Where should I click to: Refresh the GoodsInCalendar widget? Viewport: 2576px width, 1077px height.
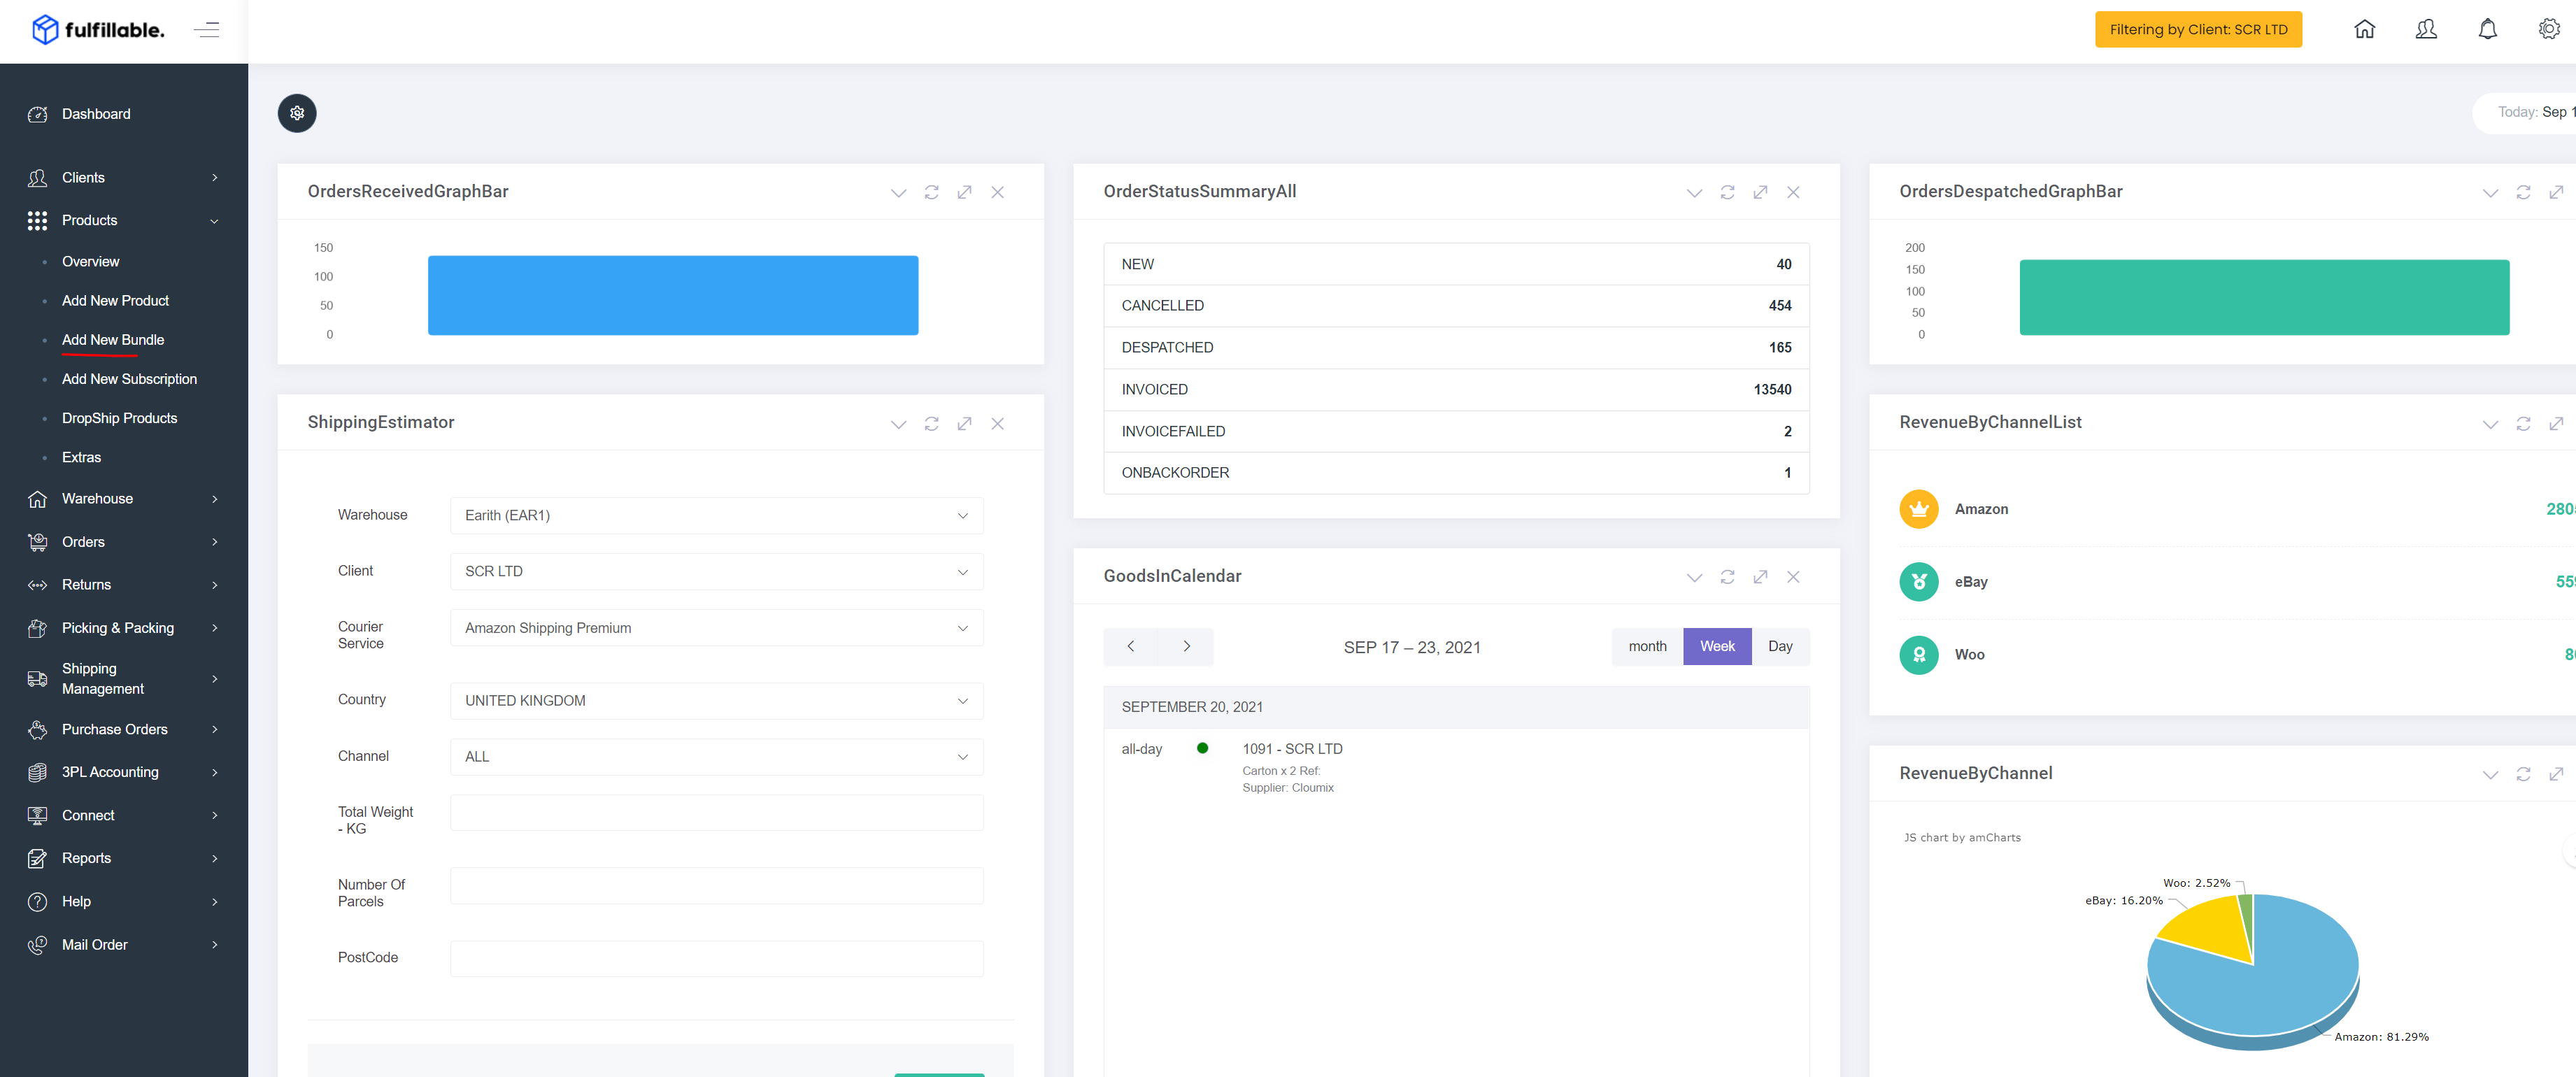coord(1727,577)
